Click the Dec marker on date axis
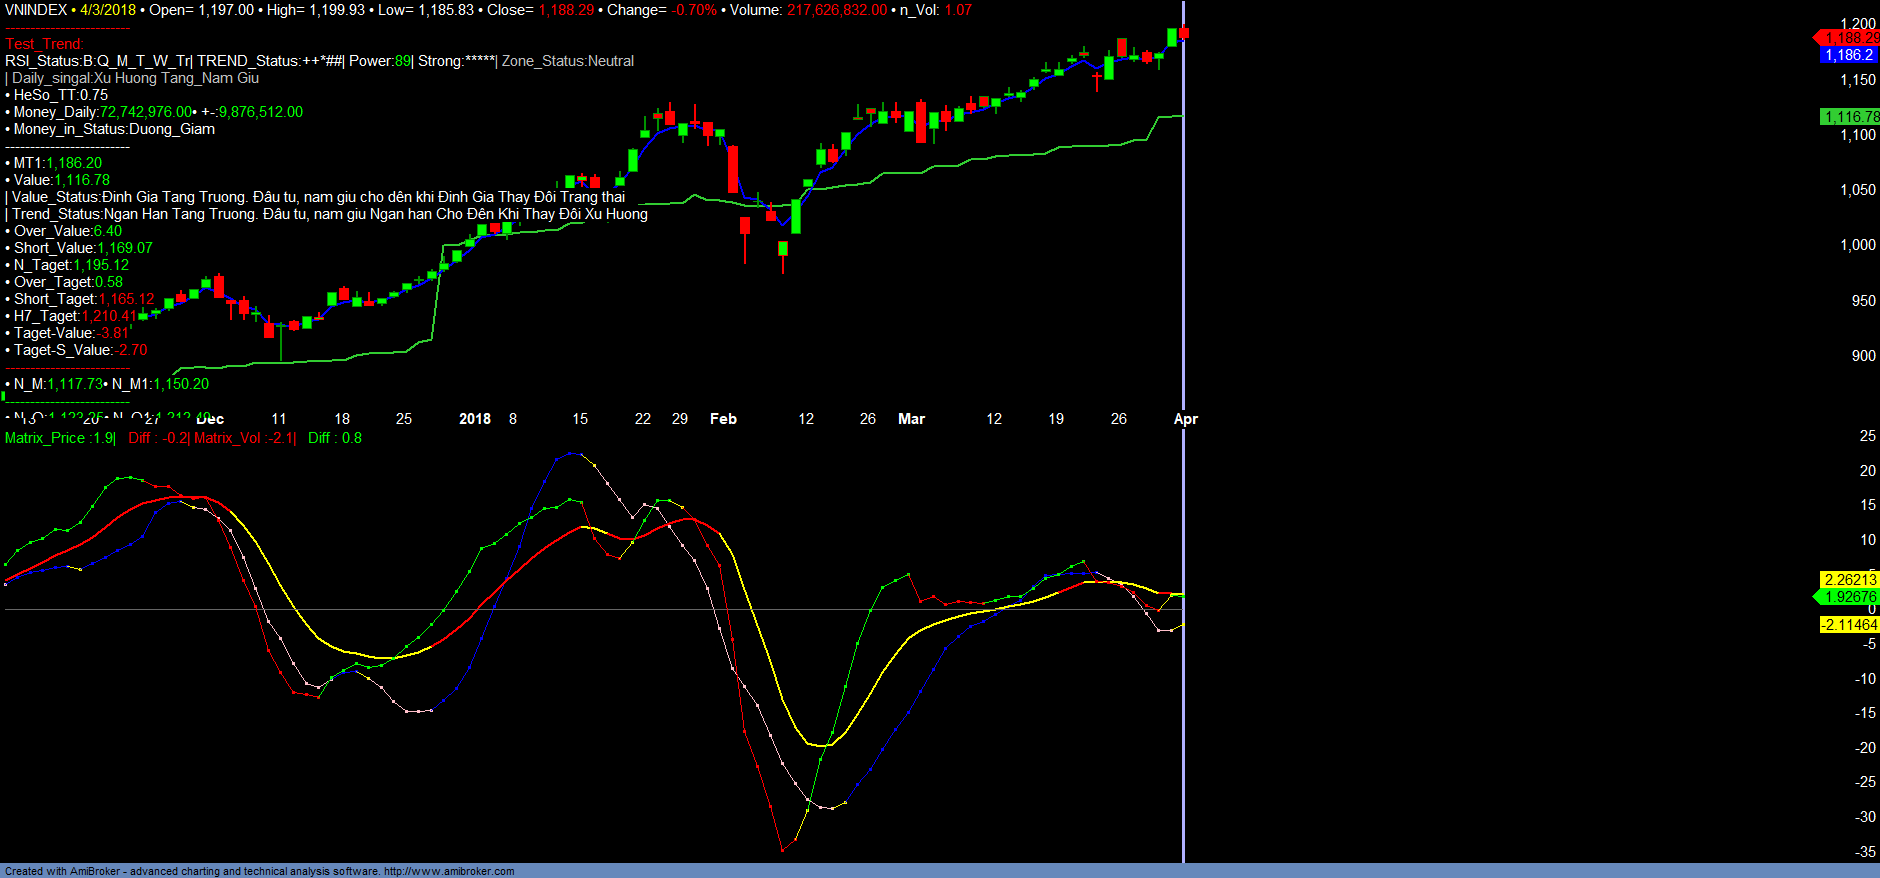The image size is (1880, 878). 210,419
